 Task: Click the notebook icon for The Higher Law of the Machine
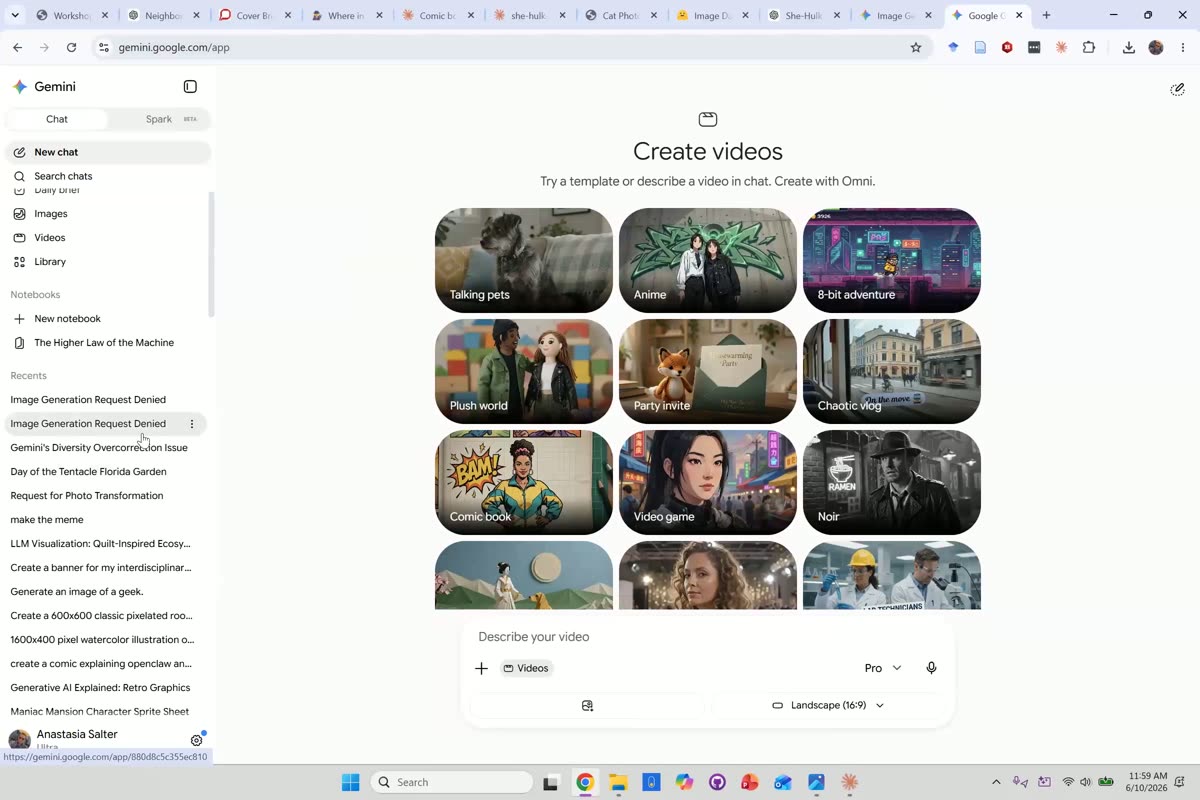coord(19,343)
